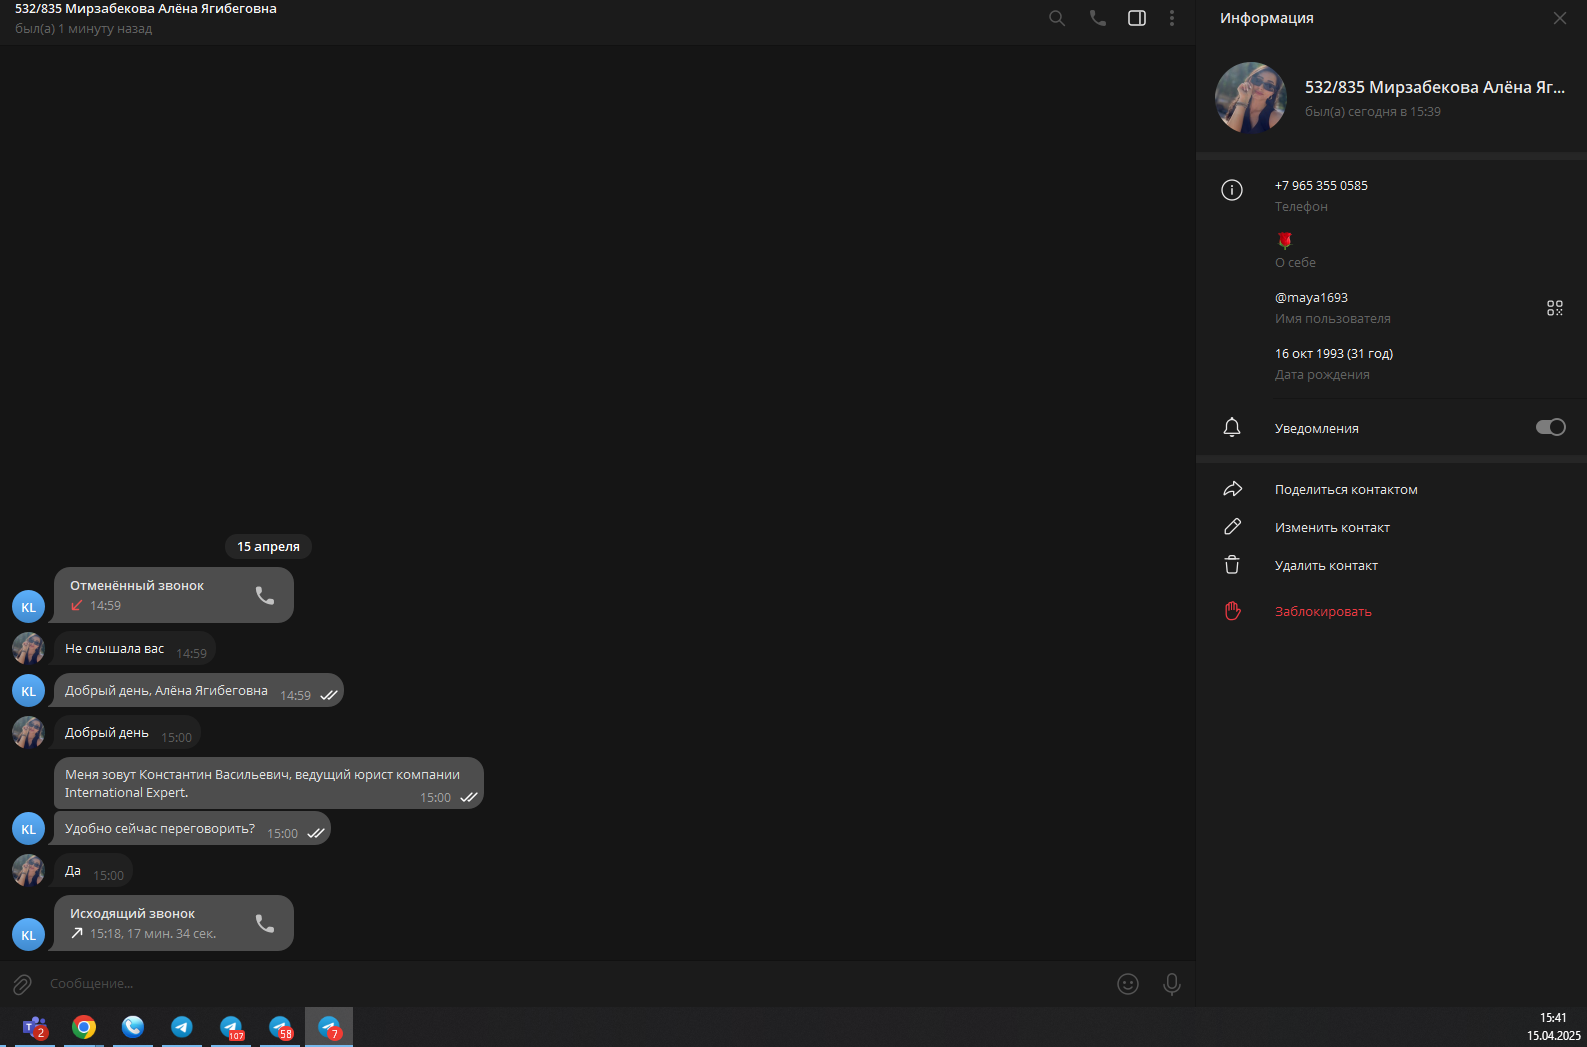Click the paperclip attach icon
The width and height of the screenshot is (1587, 1047).
tap(22, 985)
